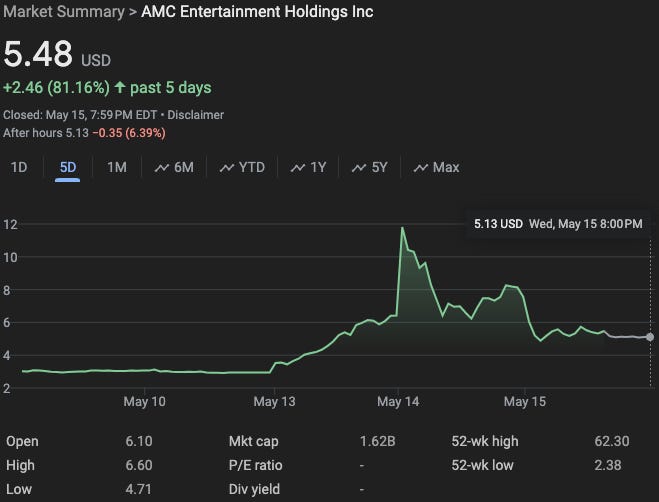Viewport: 659px width, 502px height.
Task: Click the Low value 4.71
Action: click(x=138, y=489)
